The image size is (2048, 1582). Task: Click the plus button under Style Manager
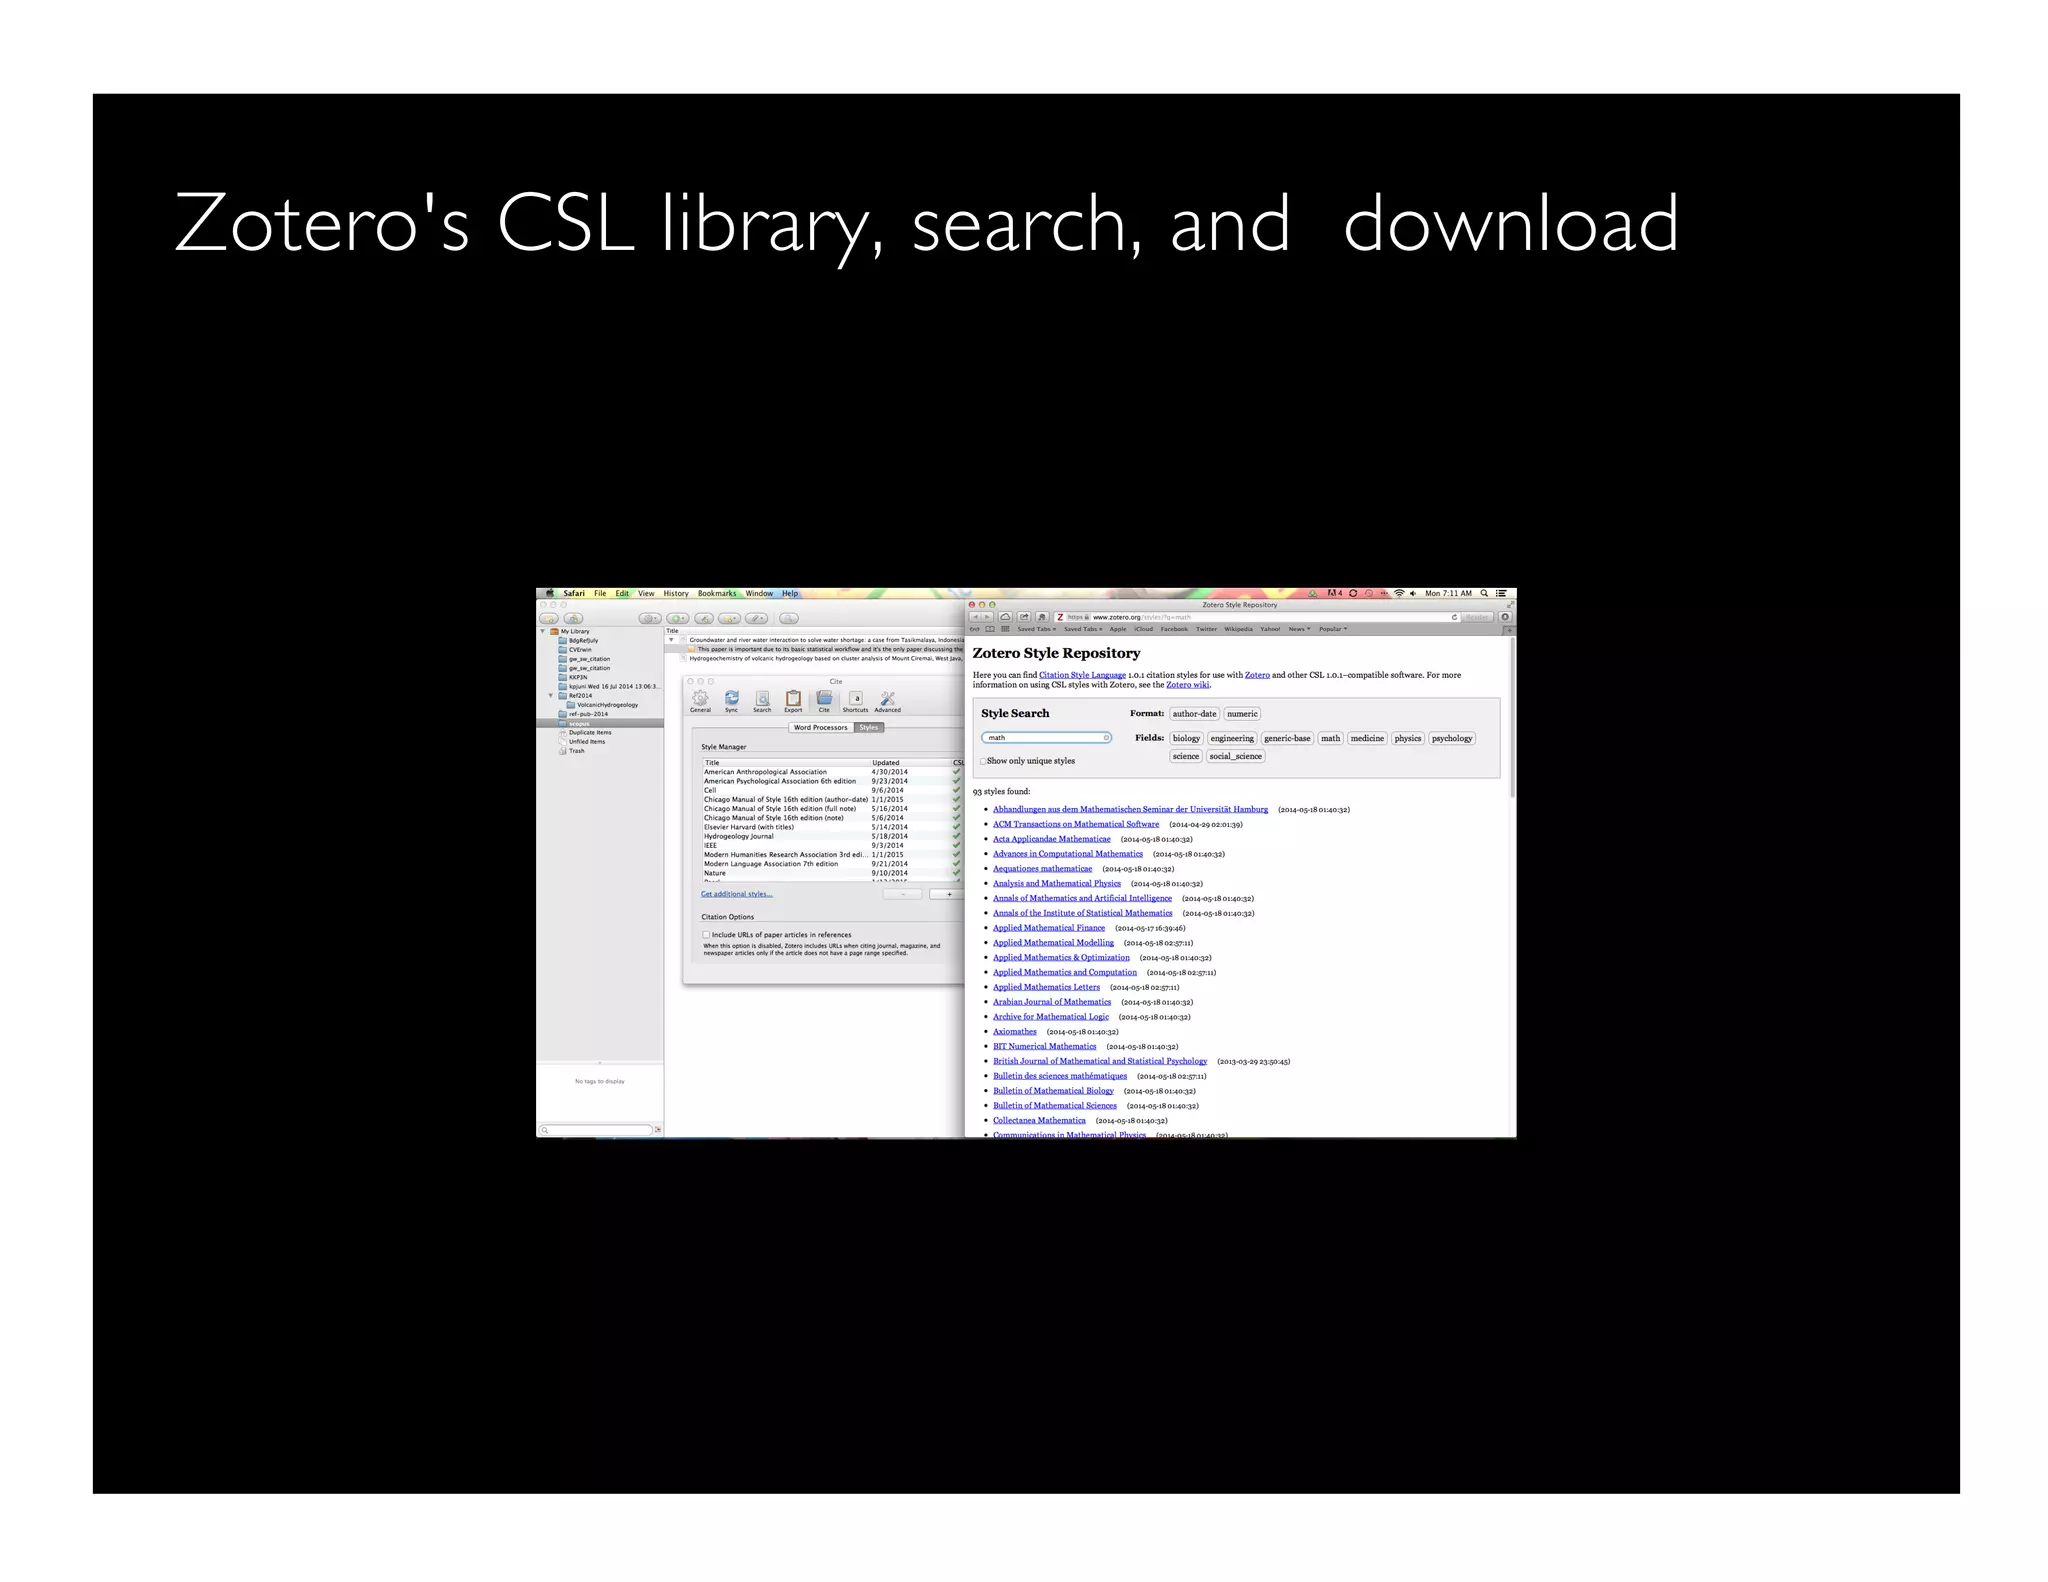point(948,894)
